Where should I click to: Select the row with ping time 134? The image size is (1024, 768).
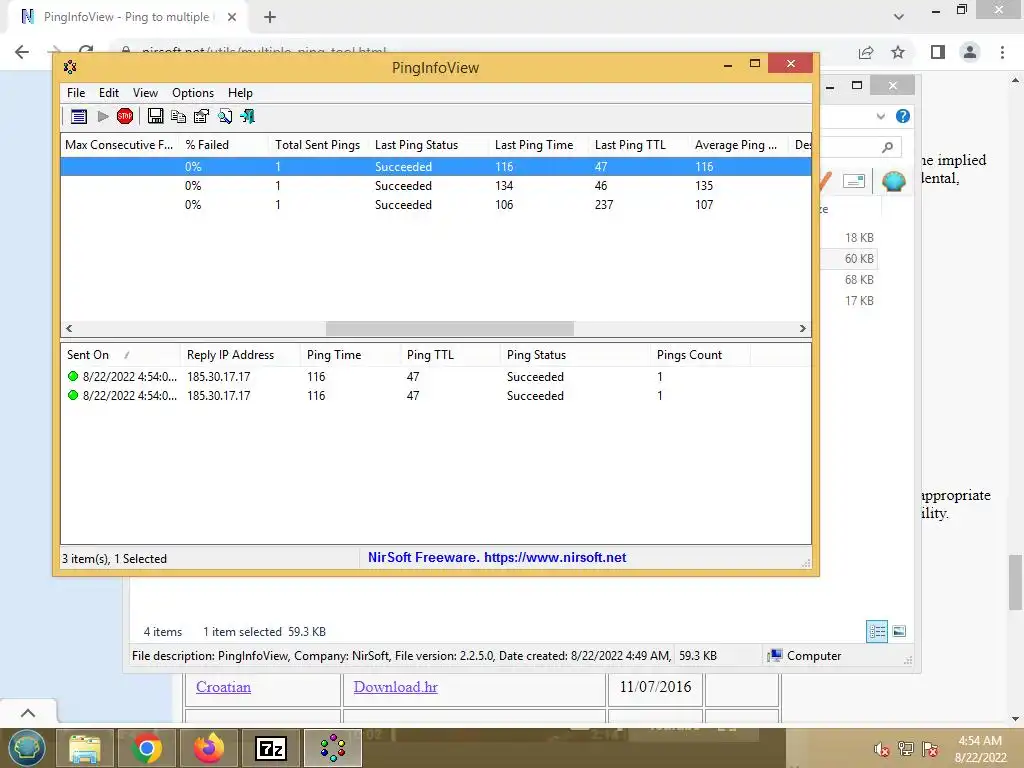(436, 185)
